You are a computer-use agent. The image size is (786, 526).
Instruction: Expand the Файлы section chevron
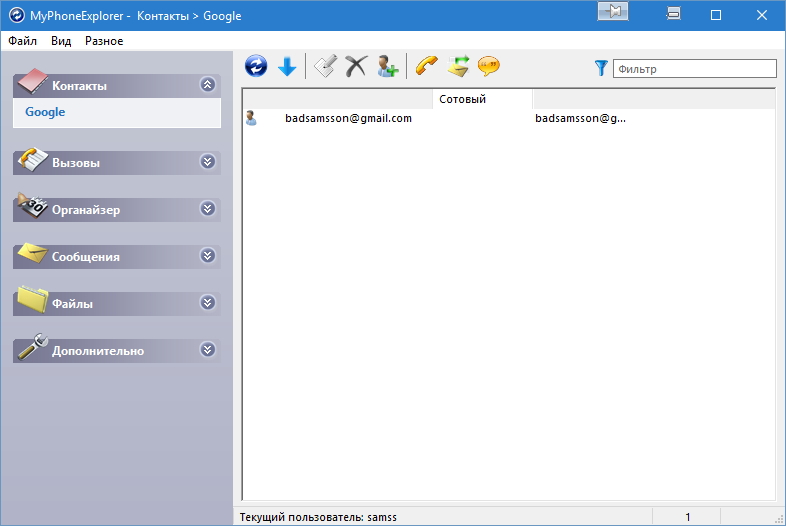point(208,302)
